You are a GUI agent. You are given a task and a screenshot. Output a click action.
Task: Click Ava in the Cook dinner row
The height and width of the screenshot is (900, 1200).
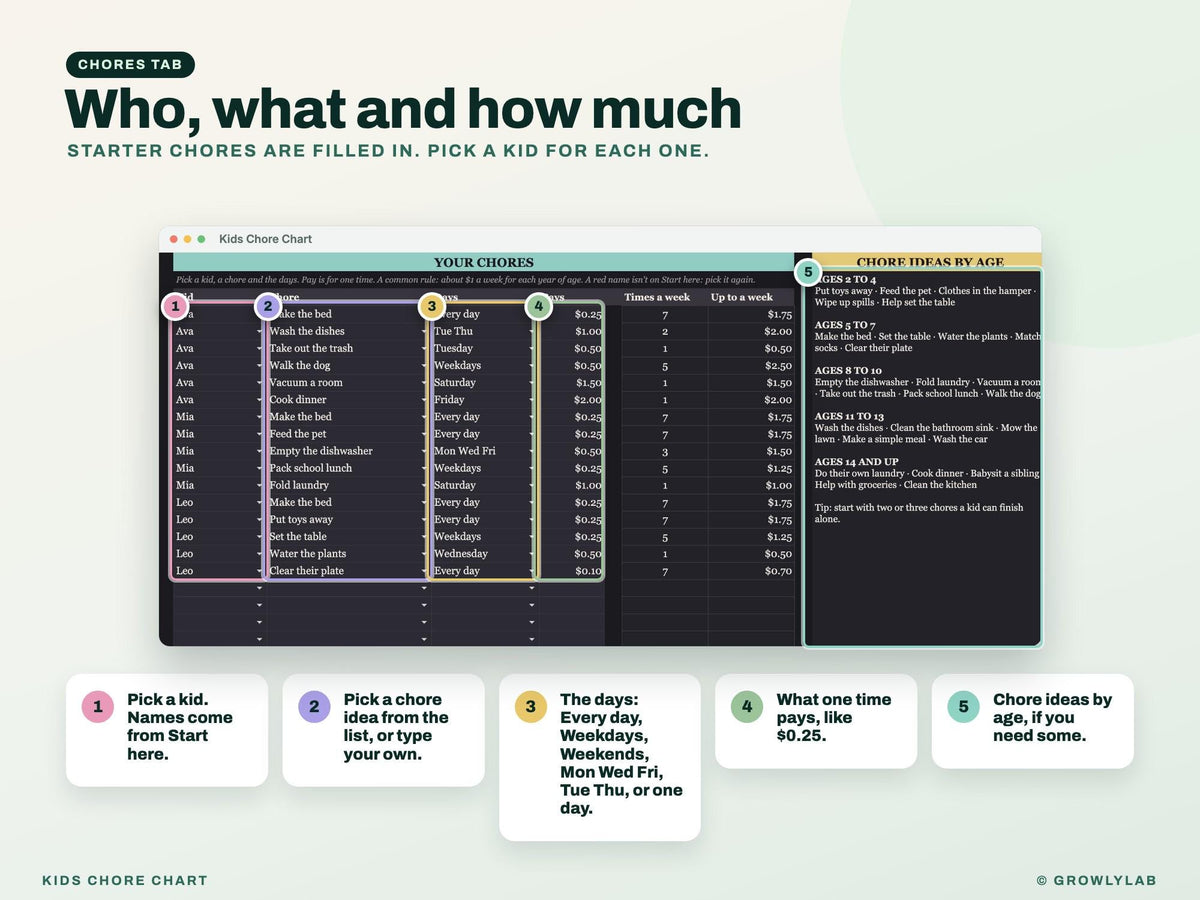[x=185, y=400]
